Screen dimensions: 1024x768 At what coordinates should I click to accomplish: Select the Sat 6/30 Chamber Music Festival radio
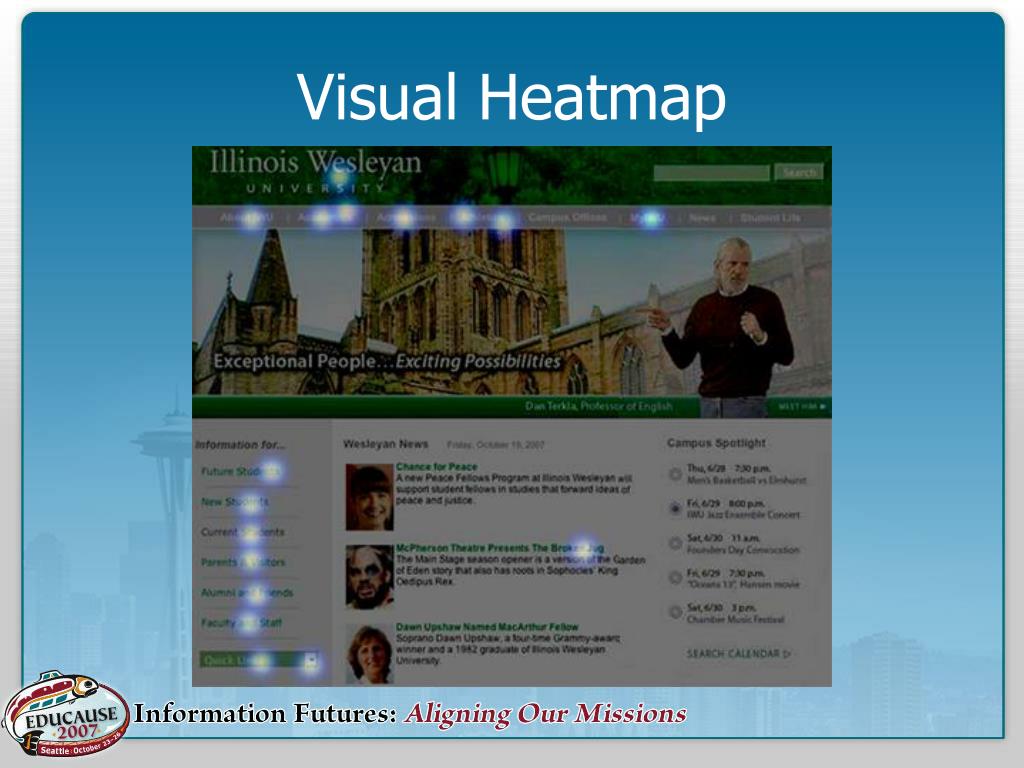(x=675, y=613)
